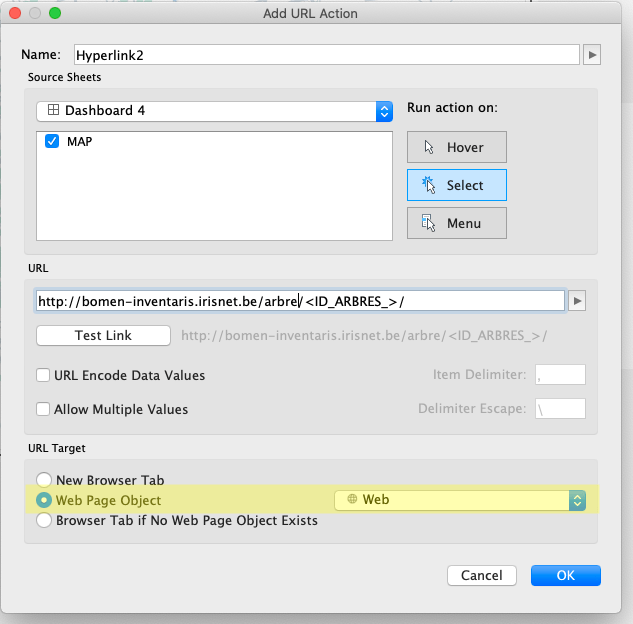Confirm with the OK button
633x624 pixels.
pos(565,575)
